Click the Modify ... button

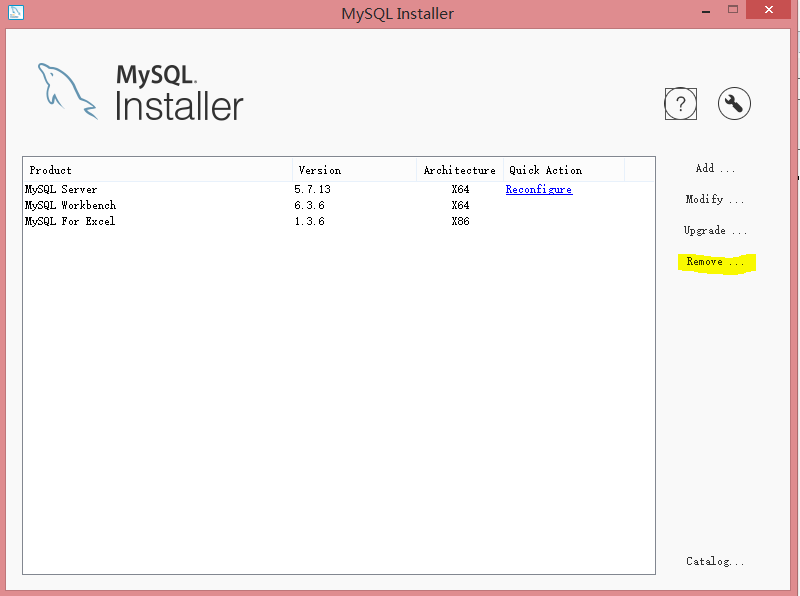click(714, 199)
